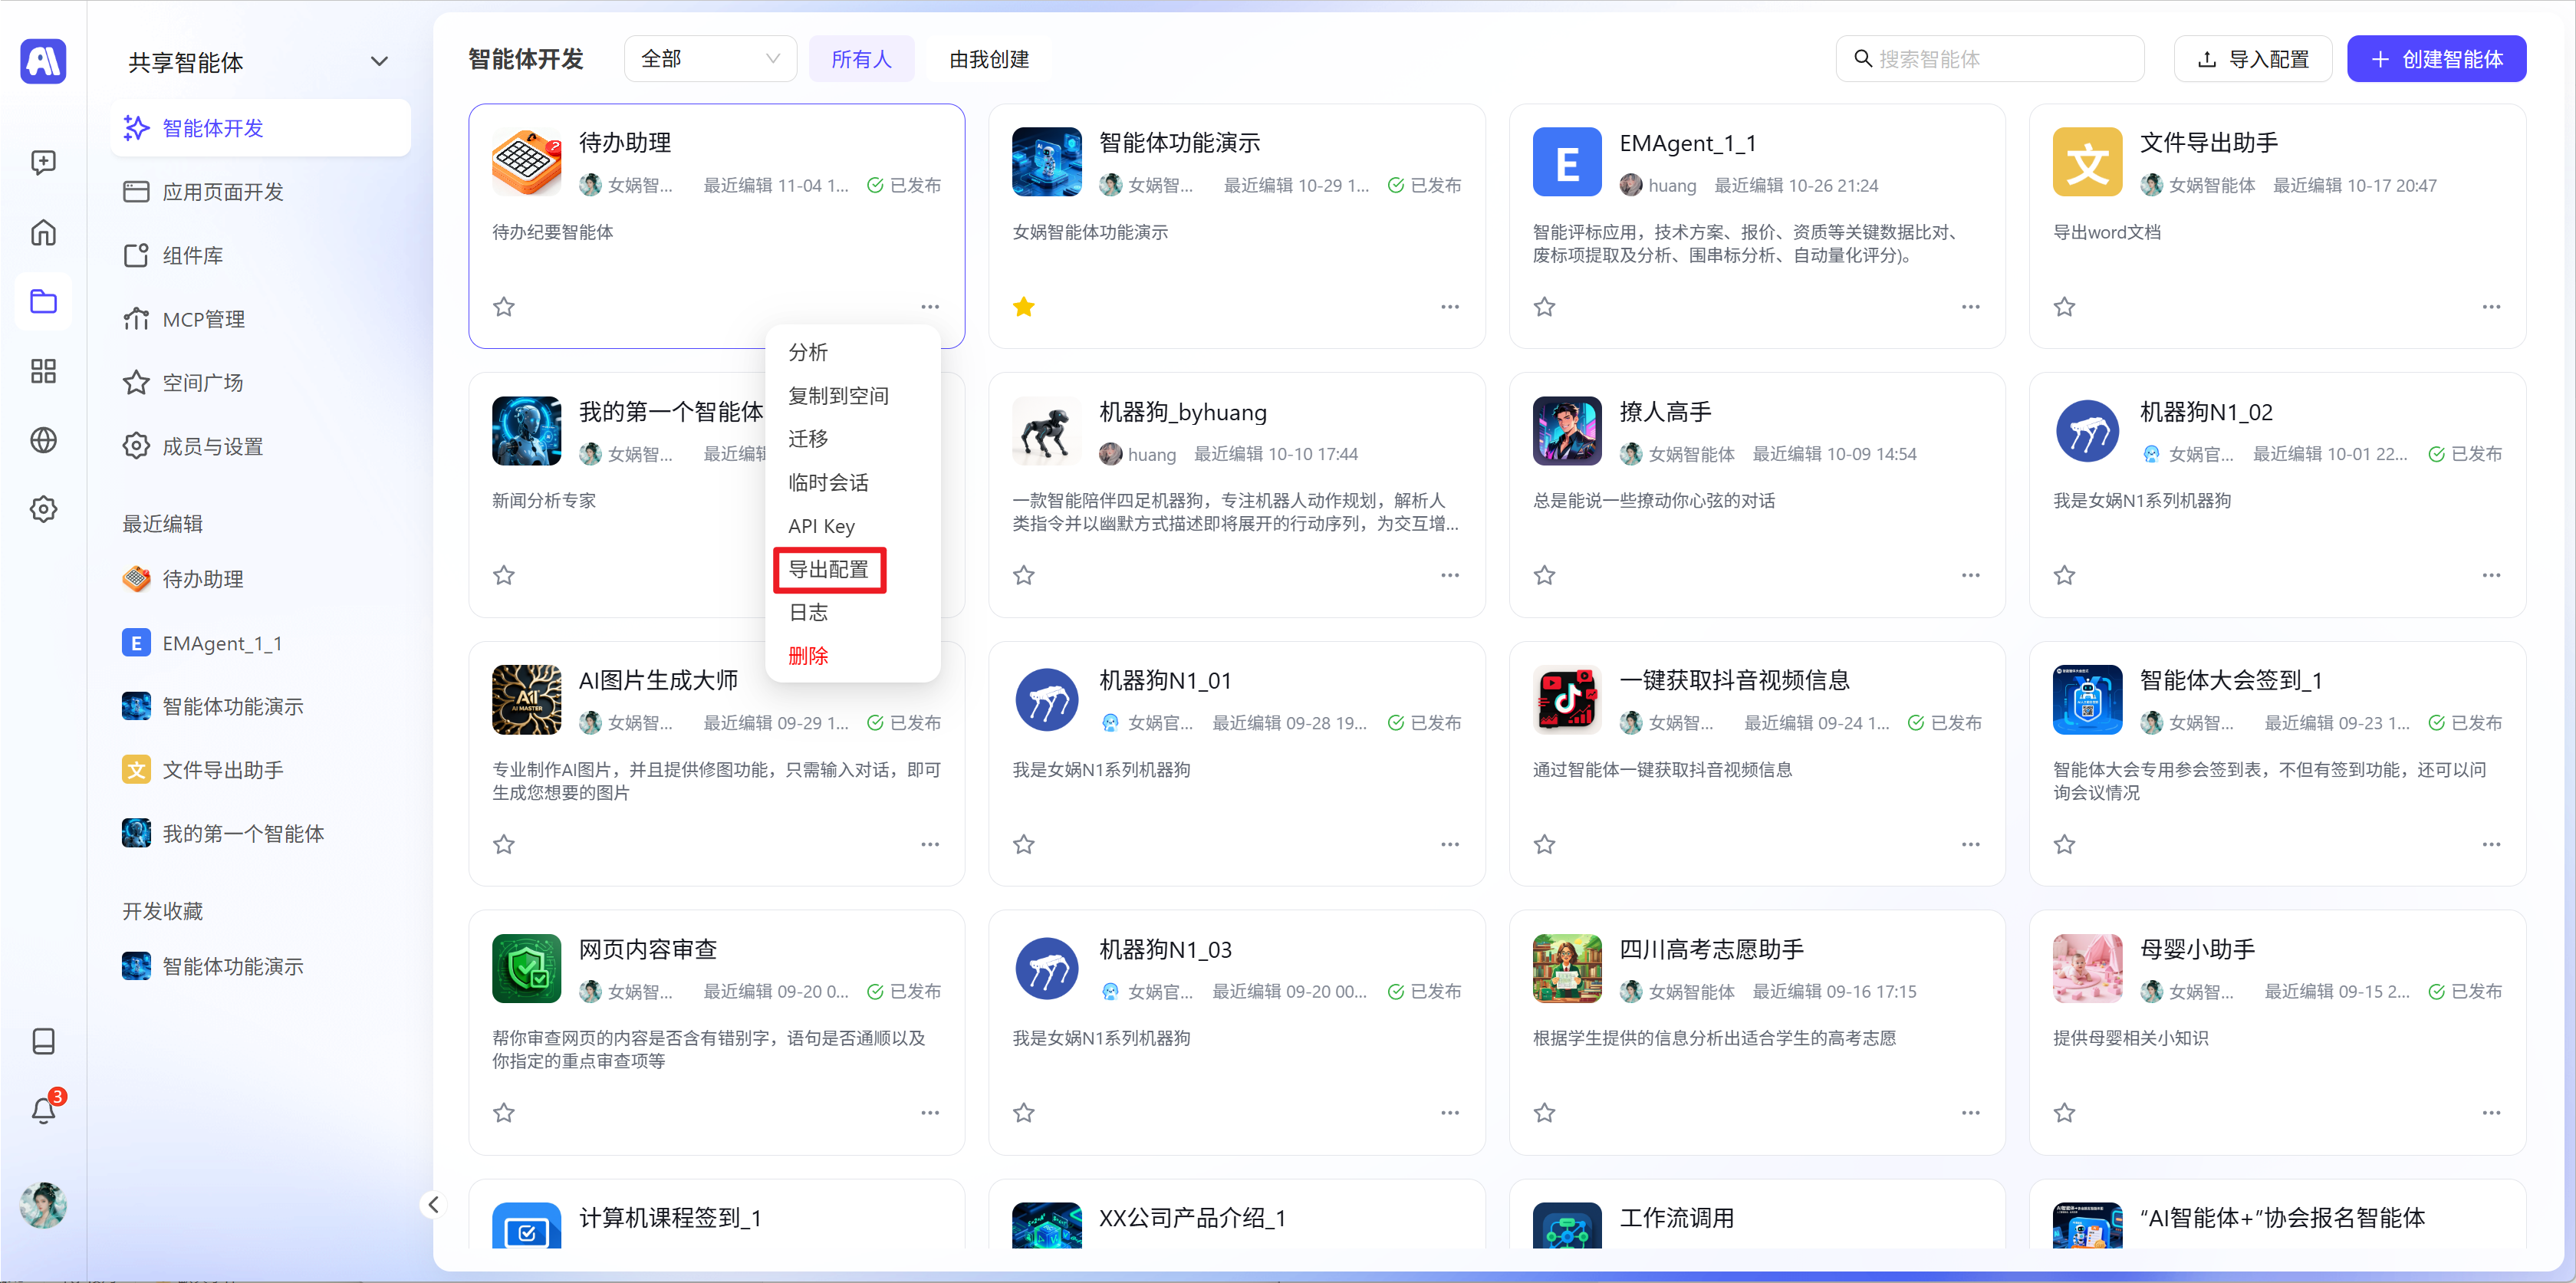This screenshot has width=2576, height=1283.
Task: Click the 搜索智能体 search field
Action: pyautogui.click(x=1990, y=59)
